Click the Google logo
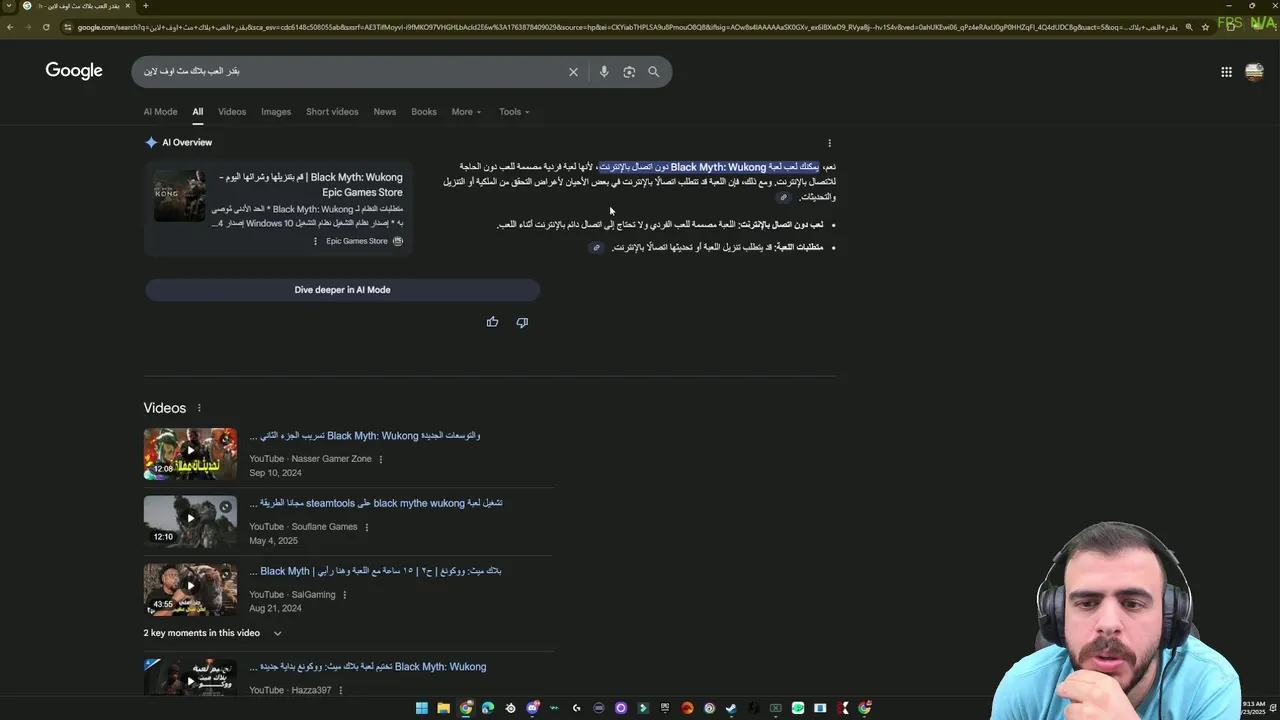Viewport: 1280px width, 720px height. (x=74, y=71)
